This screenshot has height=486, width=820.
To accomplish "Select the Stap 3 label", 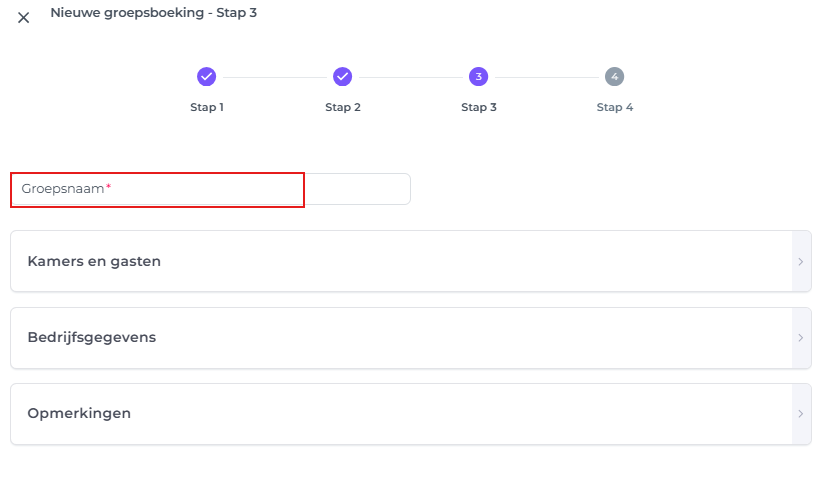I will tap(479, 107).
